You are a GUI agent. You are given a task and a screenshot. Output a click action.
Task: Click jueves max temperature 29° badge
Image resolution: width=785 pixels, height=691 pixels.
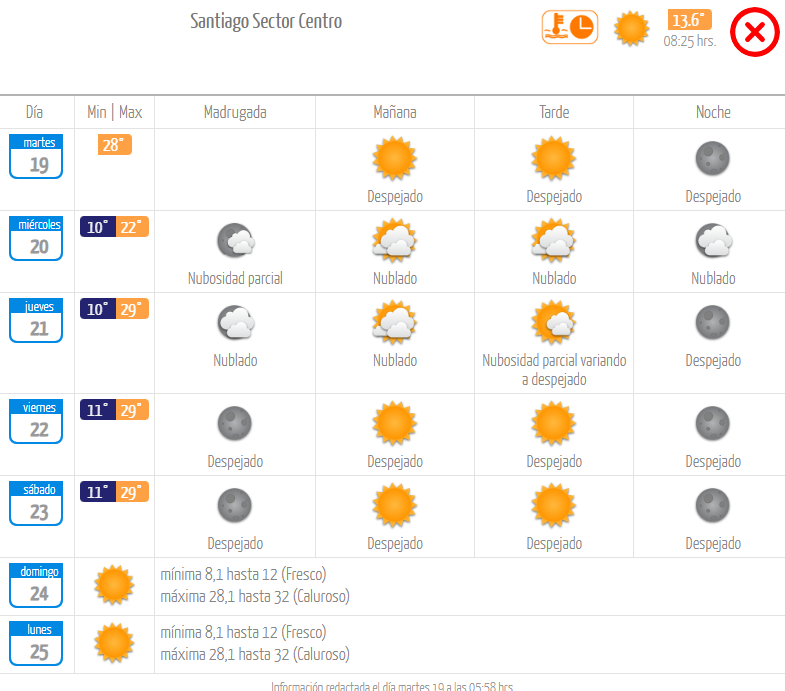click(x=133, y=309)
